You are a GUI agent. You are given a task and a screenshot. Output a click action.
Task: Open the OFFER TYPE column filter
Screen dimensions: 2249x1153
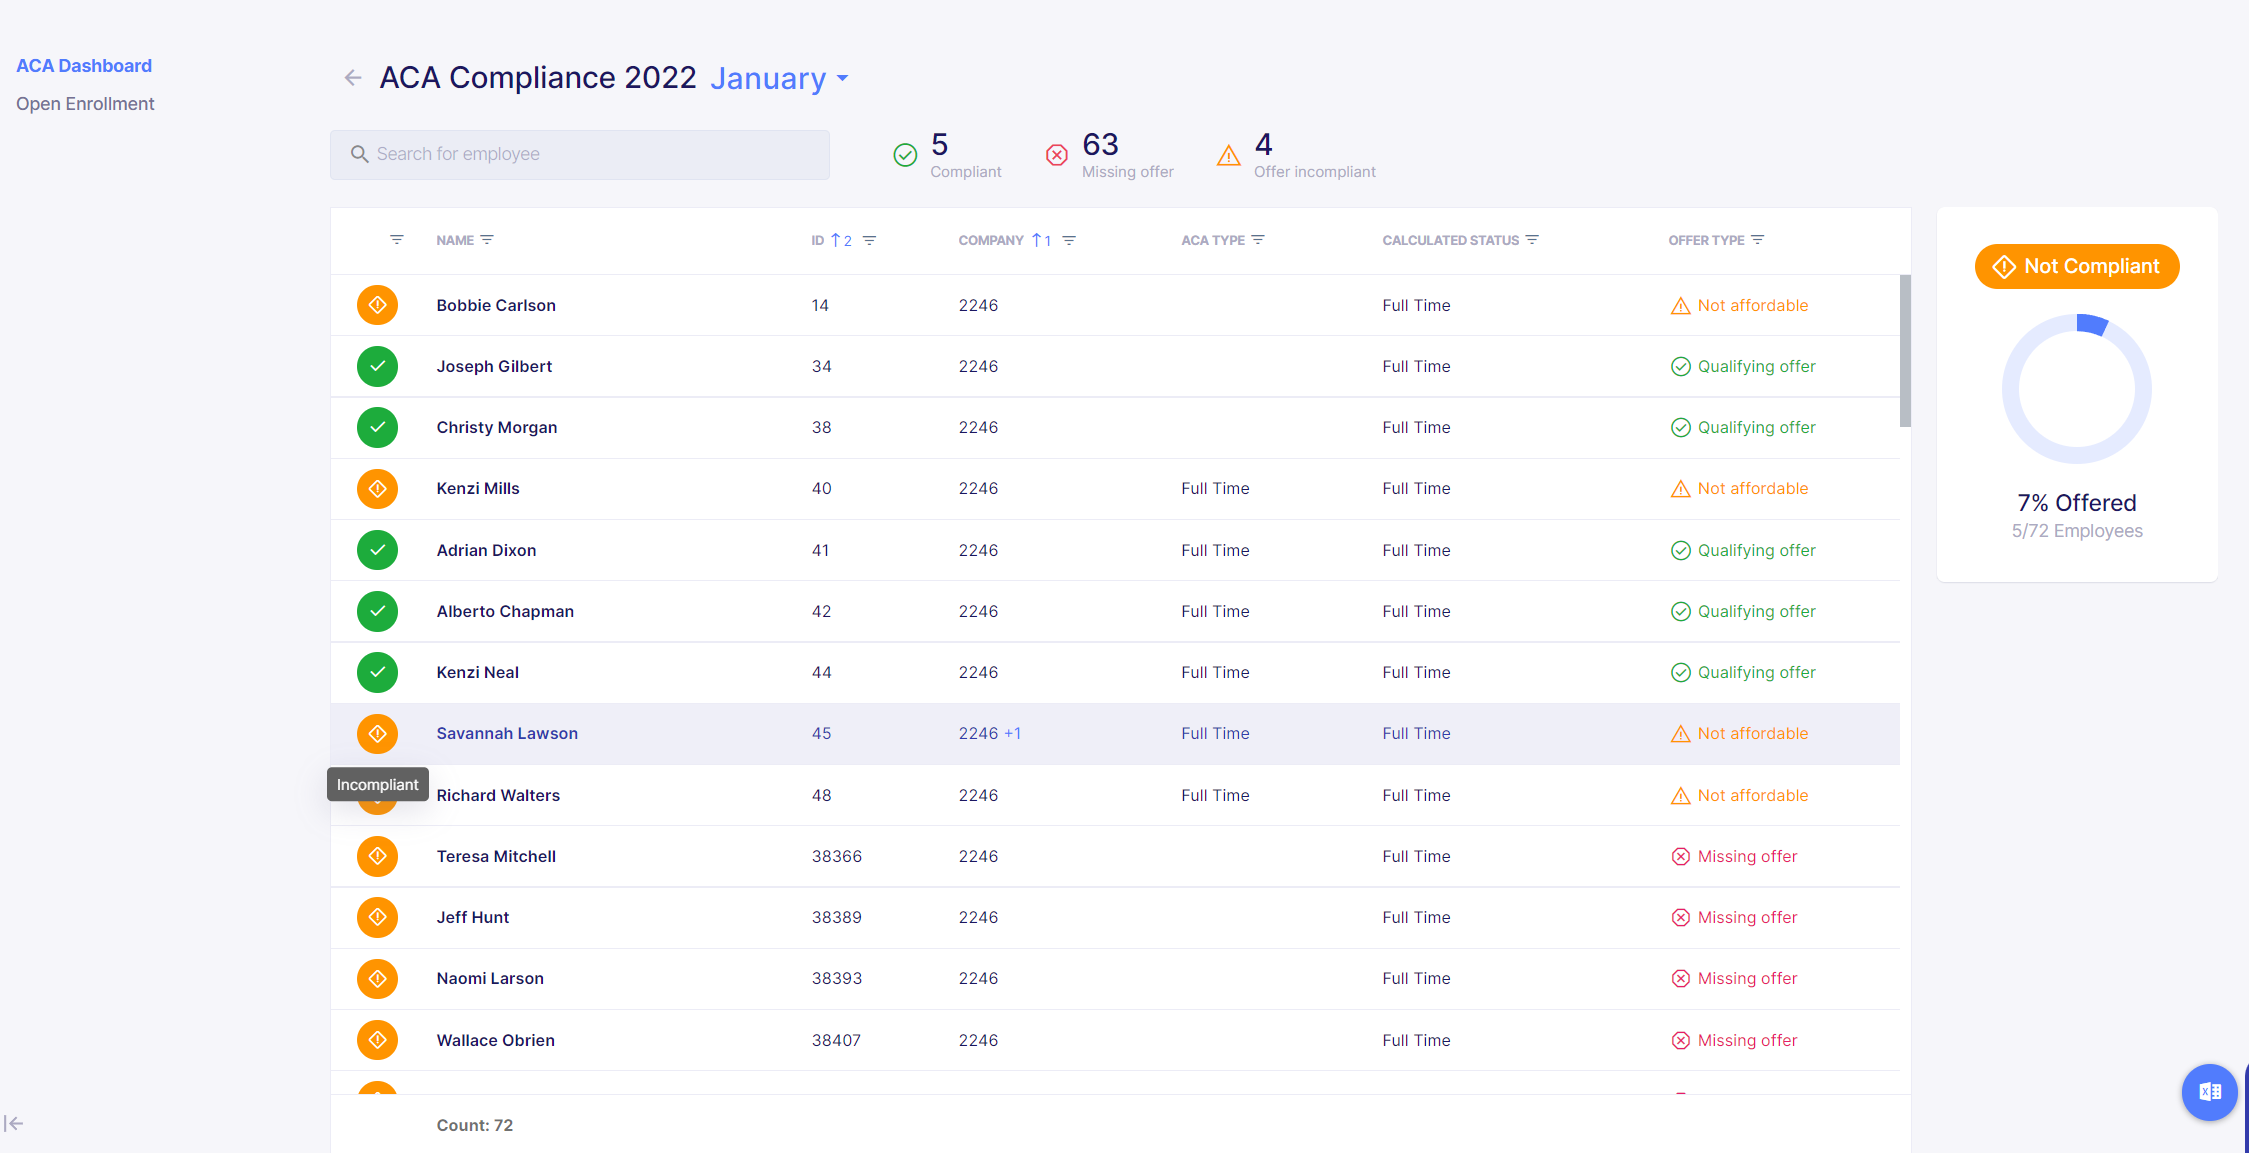[x=1757, y=240]
